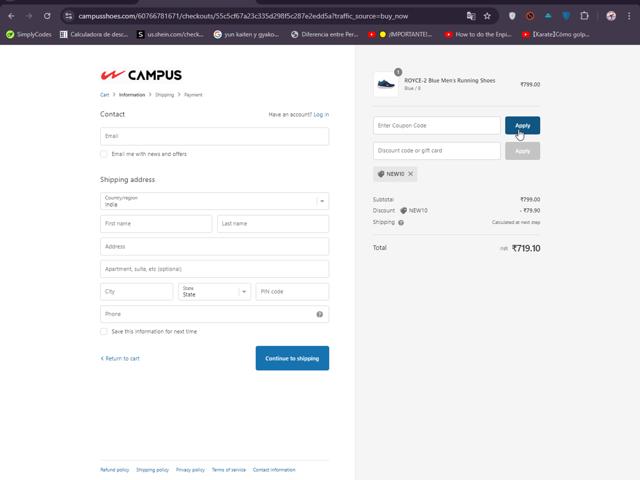
Task: Open the teal triangle extension icon
Action: click(548, 16)
